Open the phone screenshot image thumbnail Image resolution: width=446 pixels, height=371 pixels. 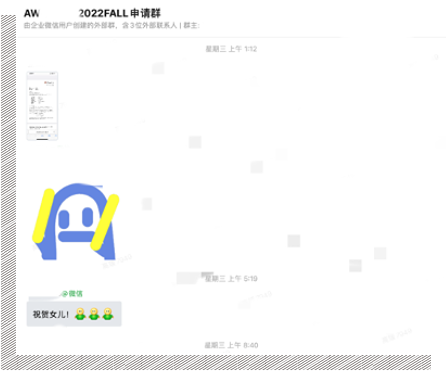click(x=42, y=106)
